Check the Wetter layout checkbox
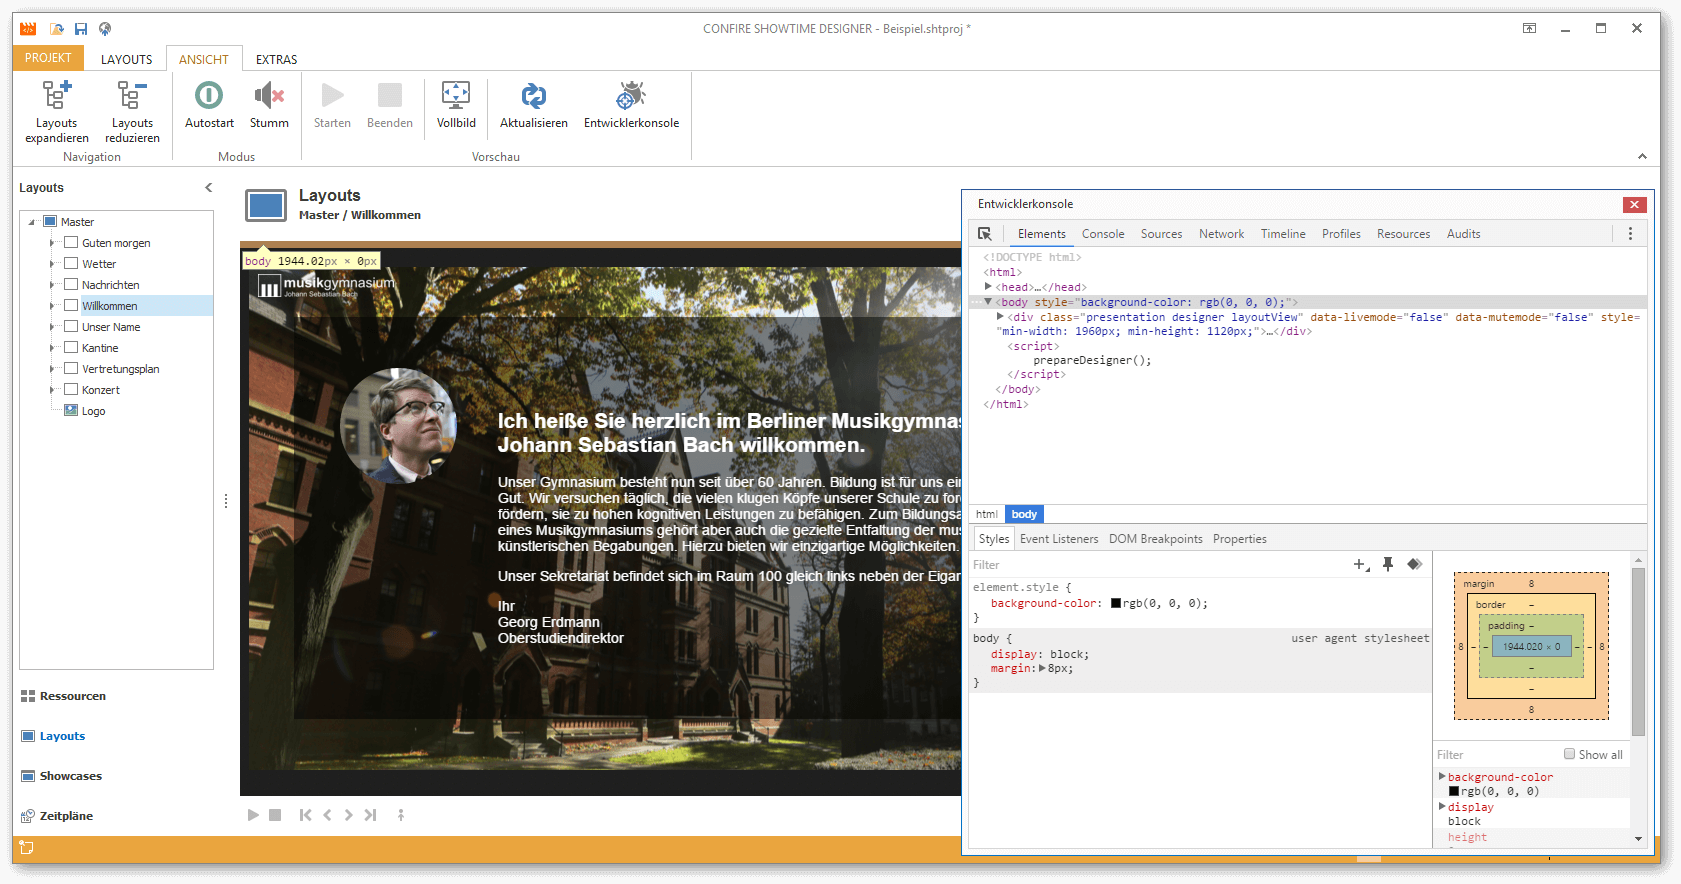Screen dimensions: 1681x884 [71, 263]
